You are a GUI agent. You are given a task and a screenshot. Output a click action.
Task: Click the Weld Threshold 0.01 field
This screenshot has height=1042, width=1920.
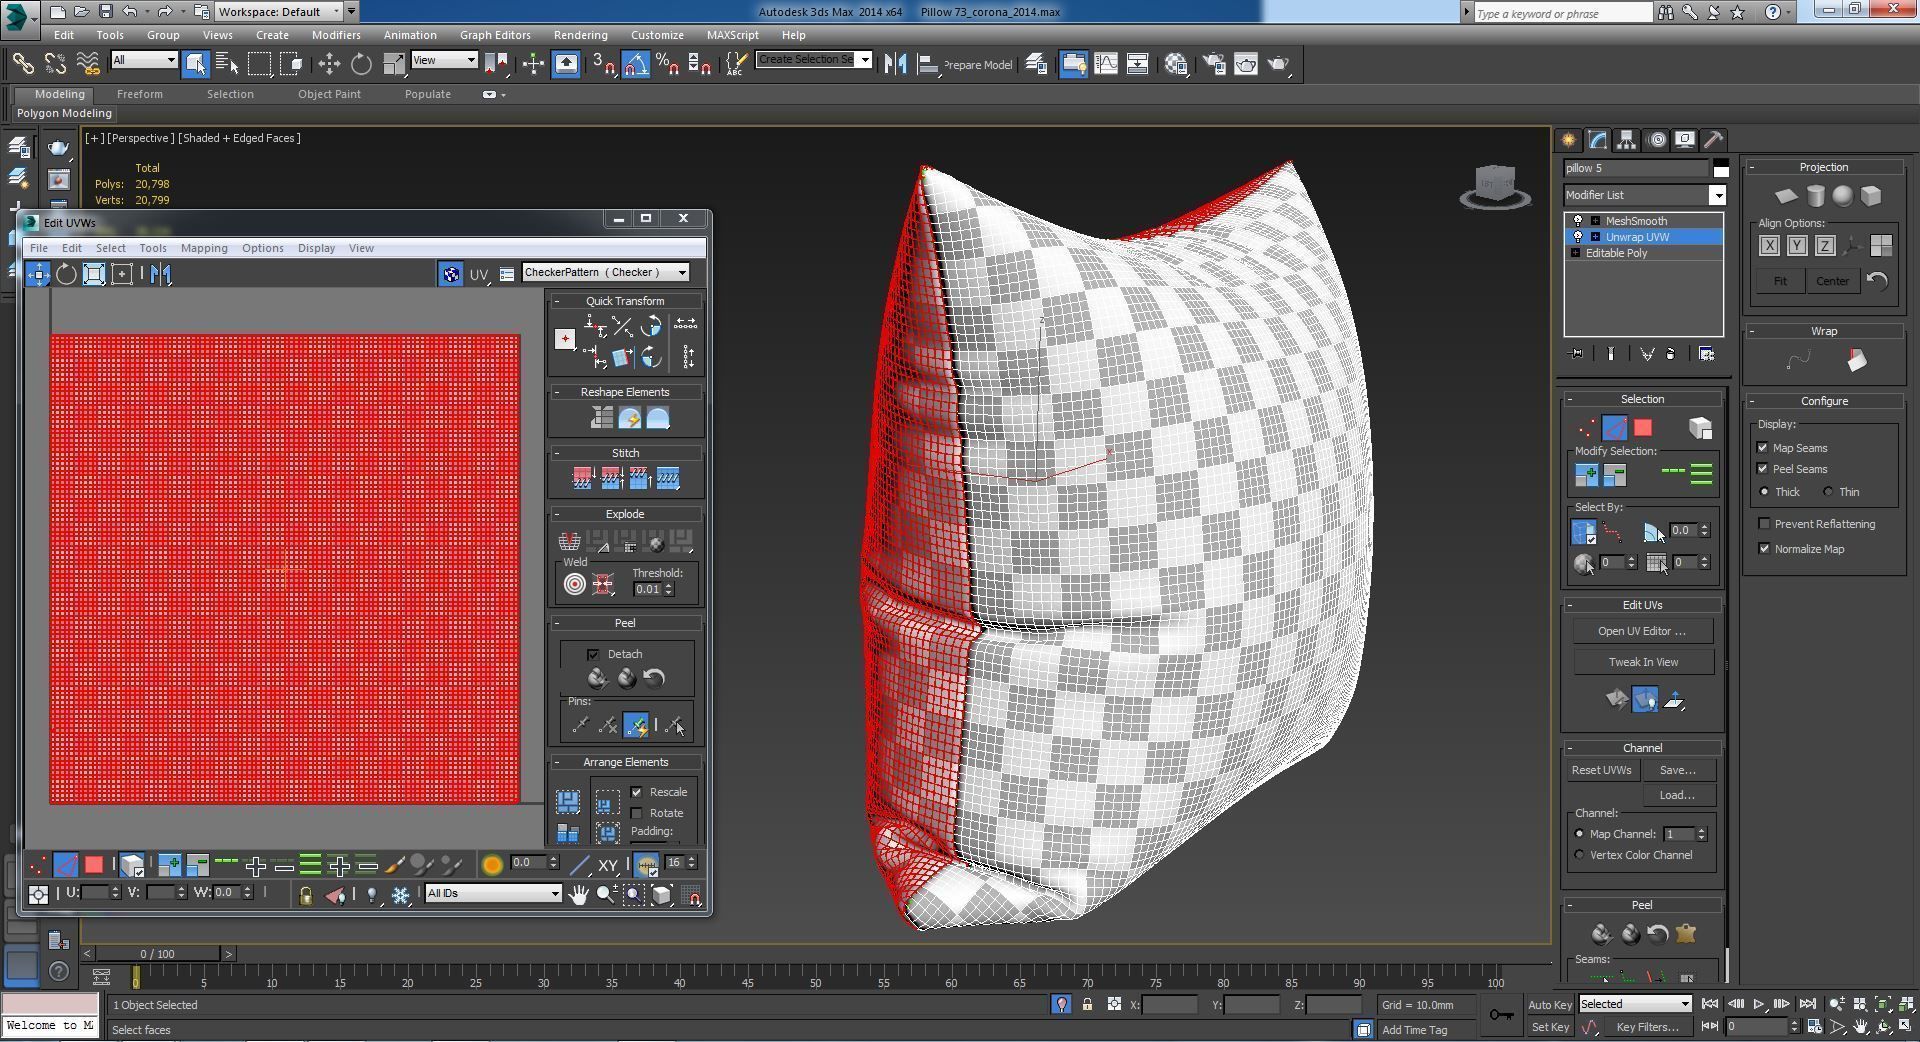[x=647, y=589]
